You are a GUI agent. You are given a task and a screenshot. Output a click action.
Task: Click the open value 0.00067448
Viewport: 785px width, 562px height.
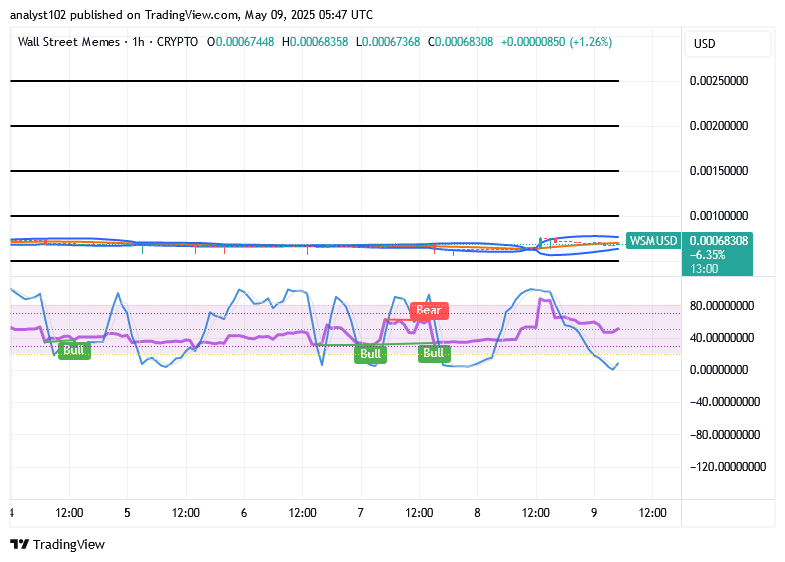click(x=245, y=42)
